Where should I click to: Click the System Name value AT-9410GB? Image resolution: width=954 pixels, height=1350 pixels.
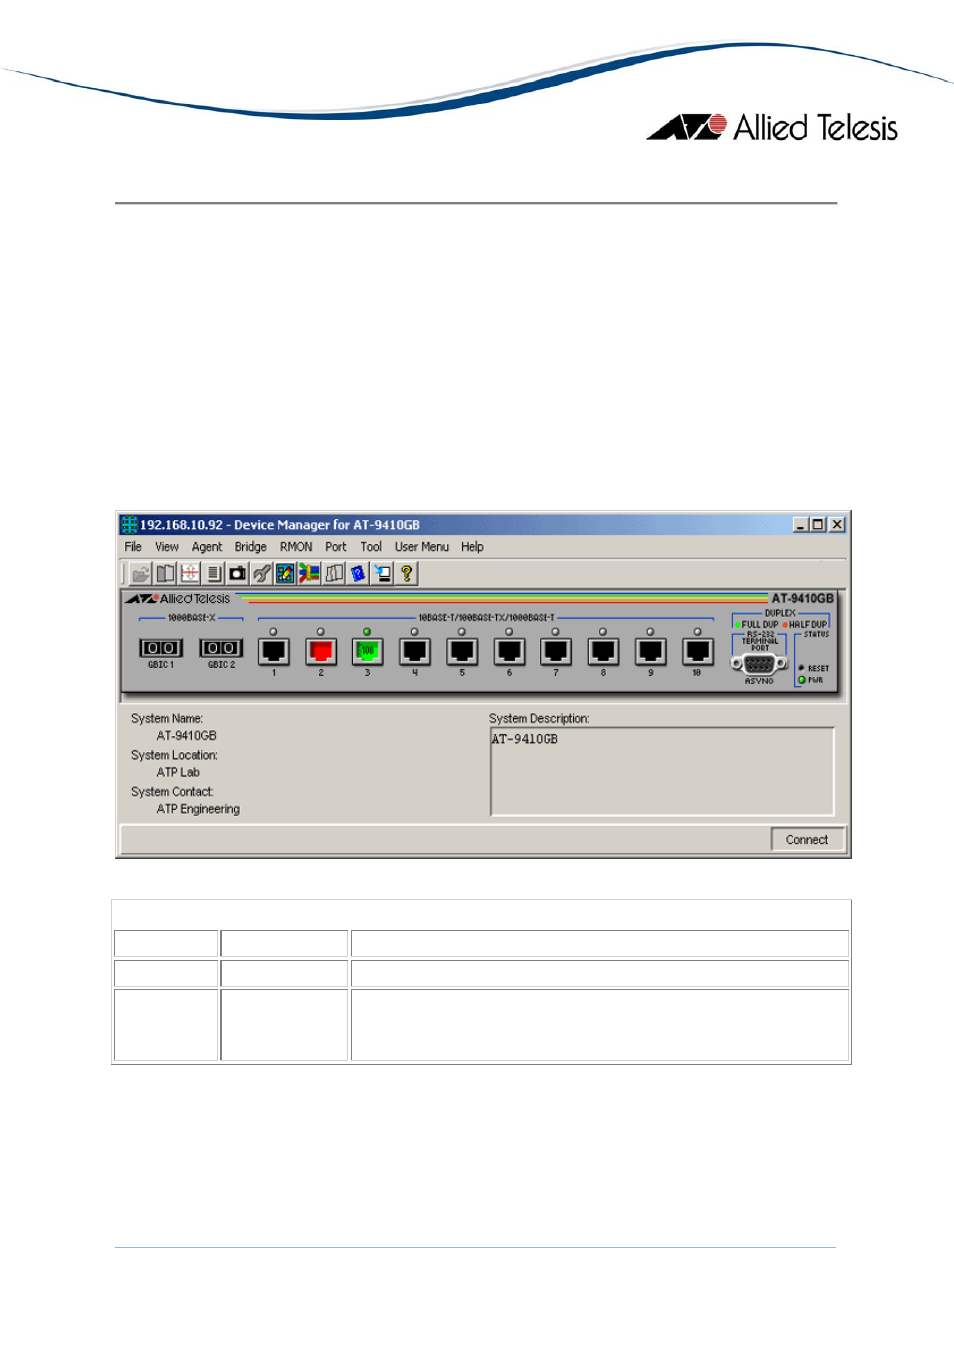(x=187, y=736)
